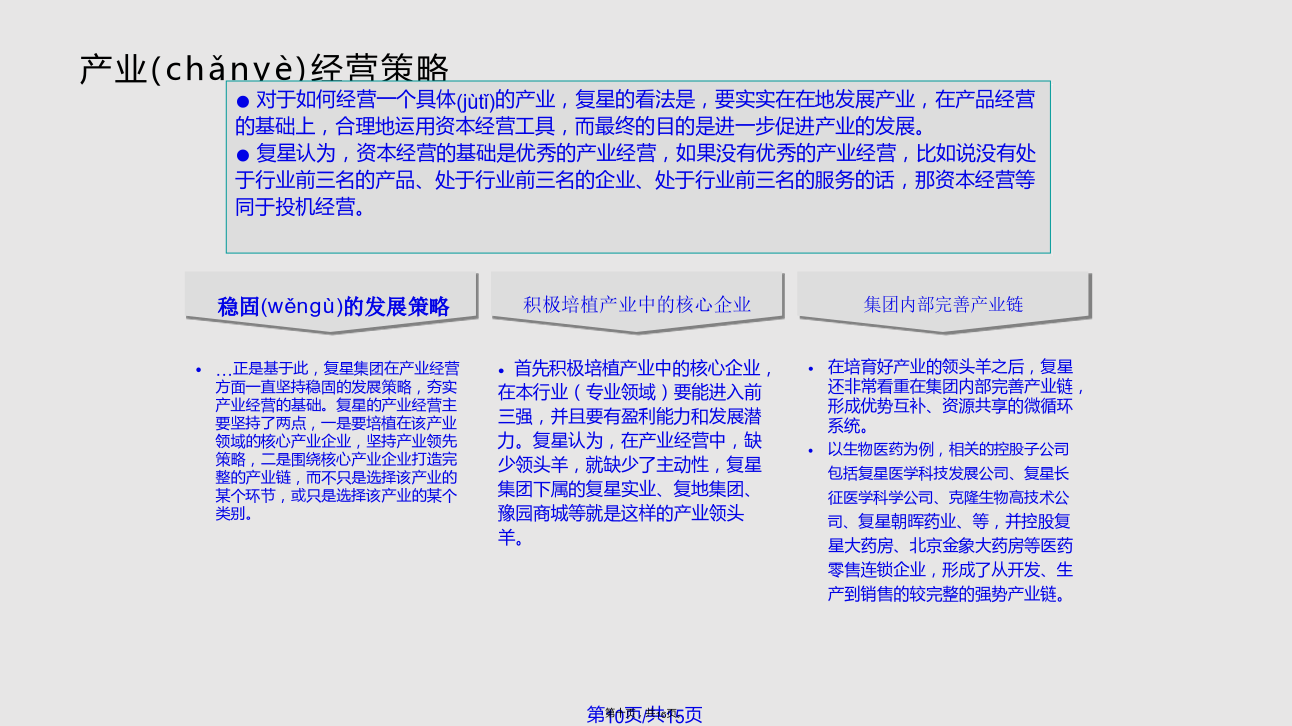The height and width of the screenshot is (726, 1292).
Task: Click the middle column text starting 首先积极培植
Action: 636,452
